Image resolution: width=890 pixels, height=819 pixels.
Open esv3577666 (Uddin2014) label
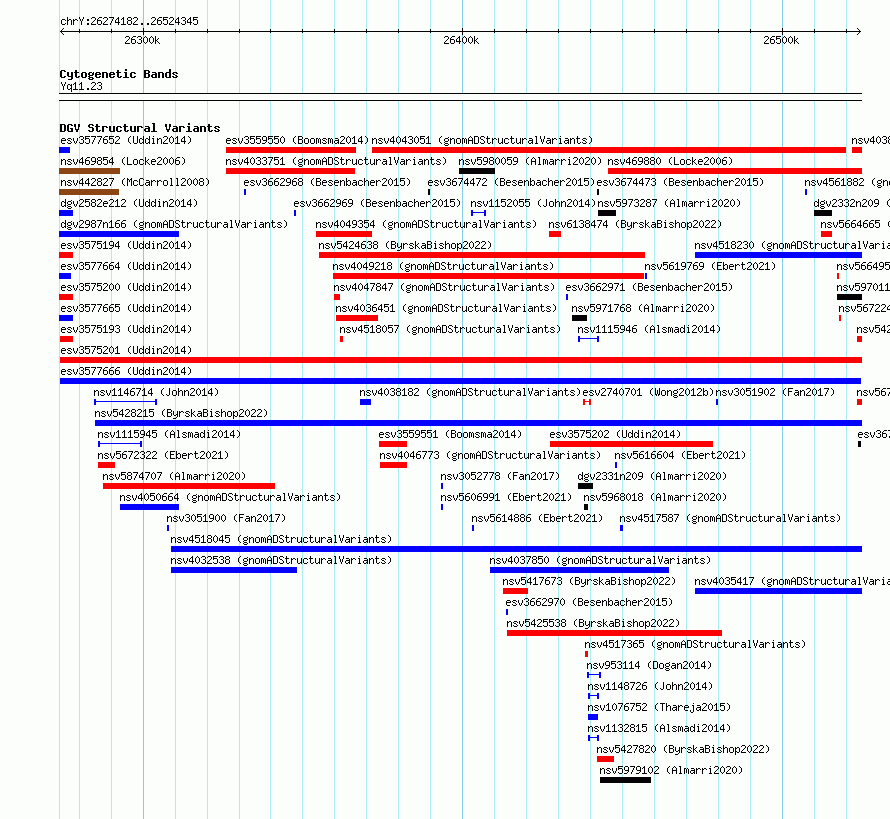(x=126, y=371)
